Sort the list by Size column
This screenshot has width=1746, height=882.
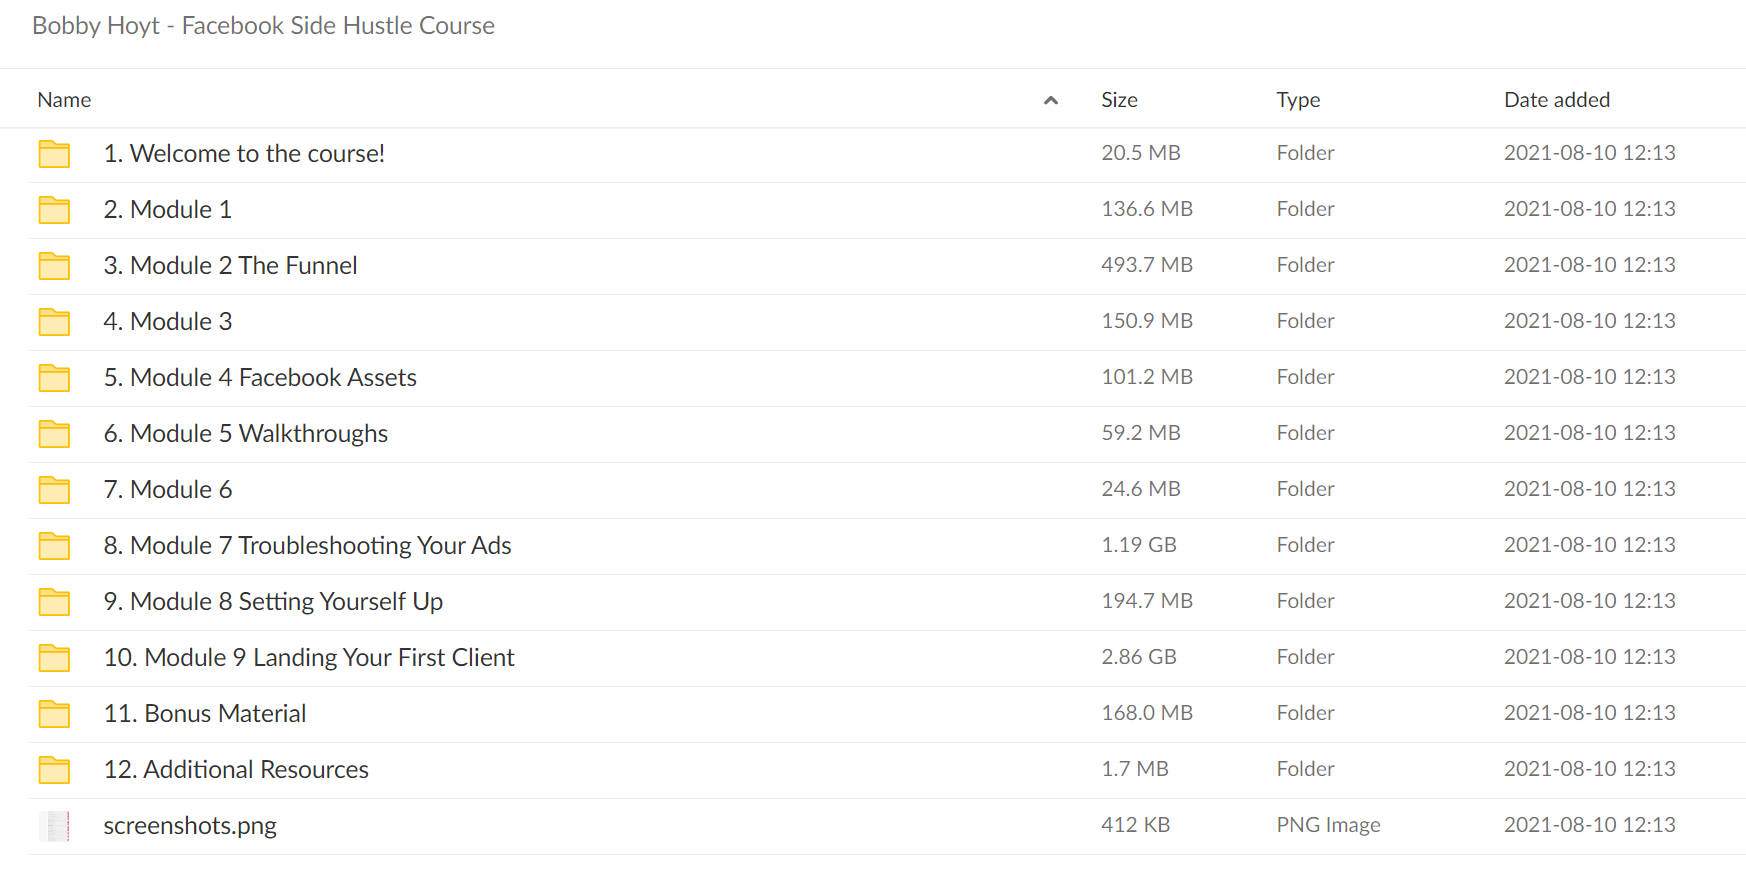(1119, 100)
